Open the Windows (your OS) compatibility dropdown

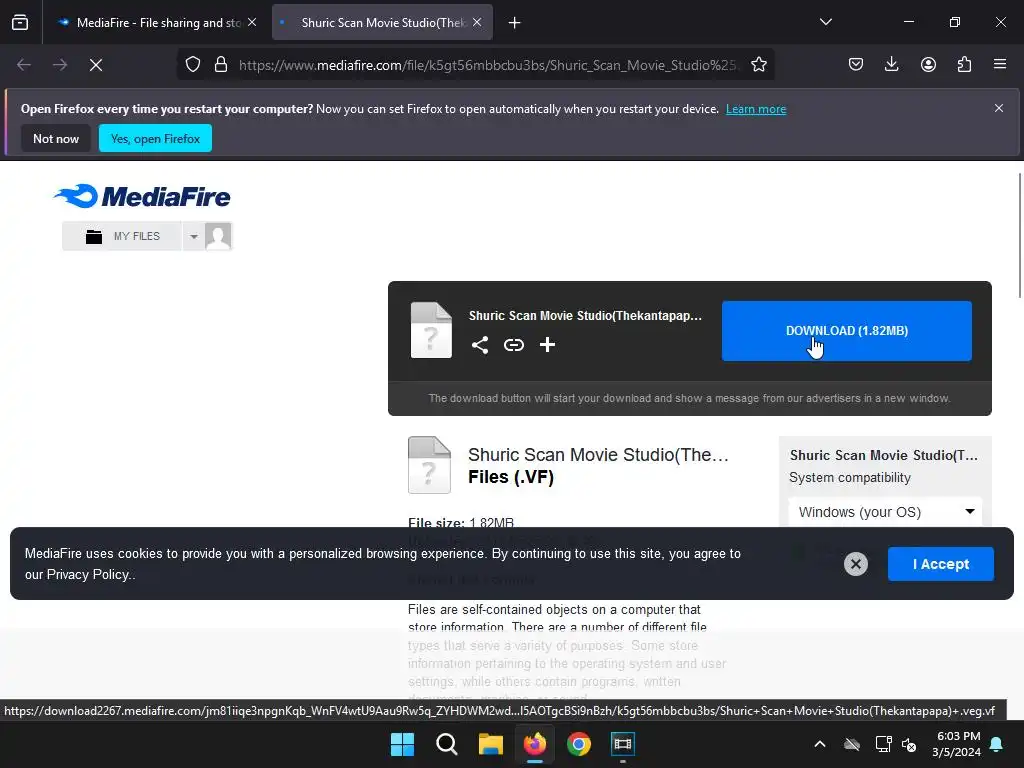(885, 512)
